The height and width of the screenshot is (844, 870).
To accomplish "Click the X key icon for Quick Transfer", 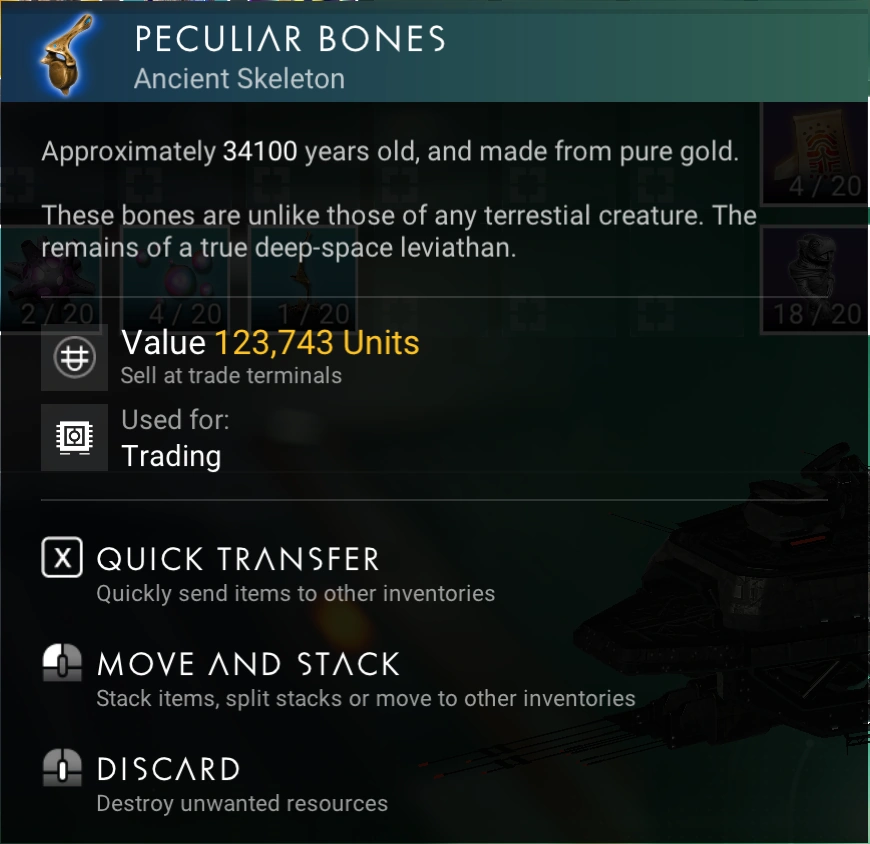I will pos(62,557).
